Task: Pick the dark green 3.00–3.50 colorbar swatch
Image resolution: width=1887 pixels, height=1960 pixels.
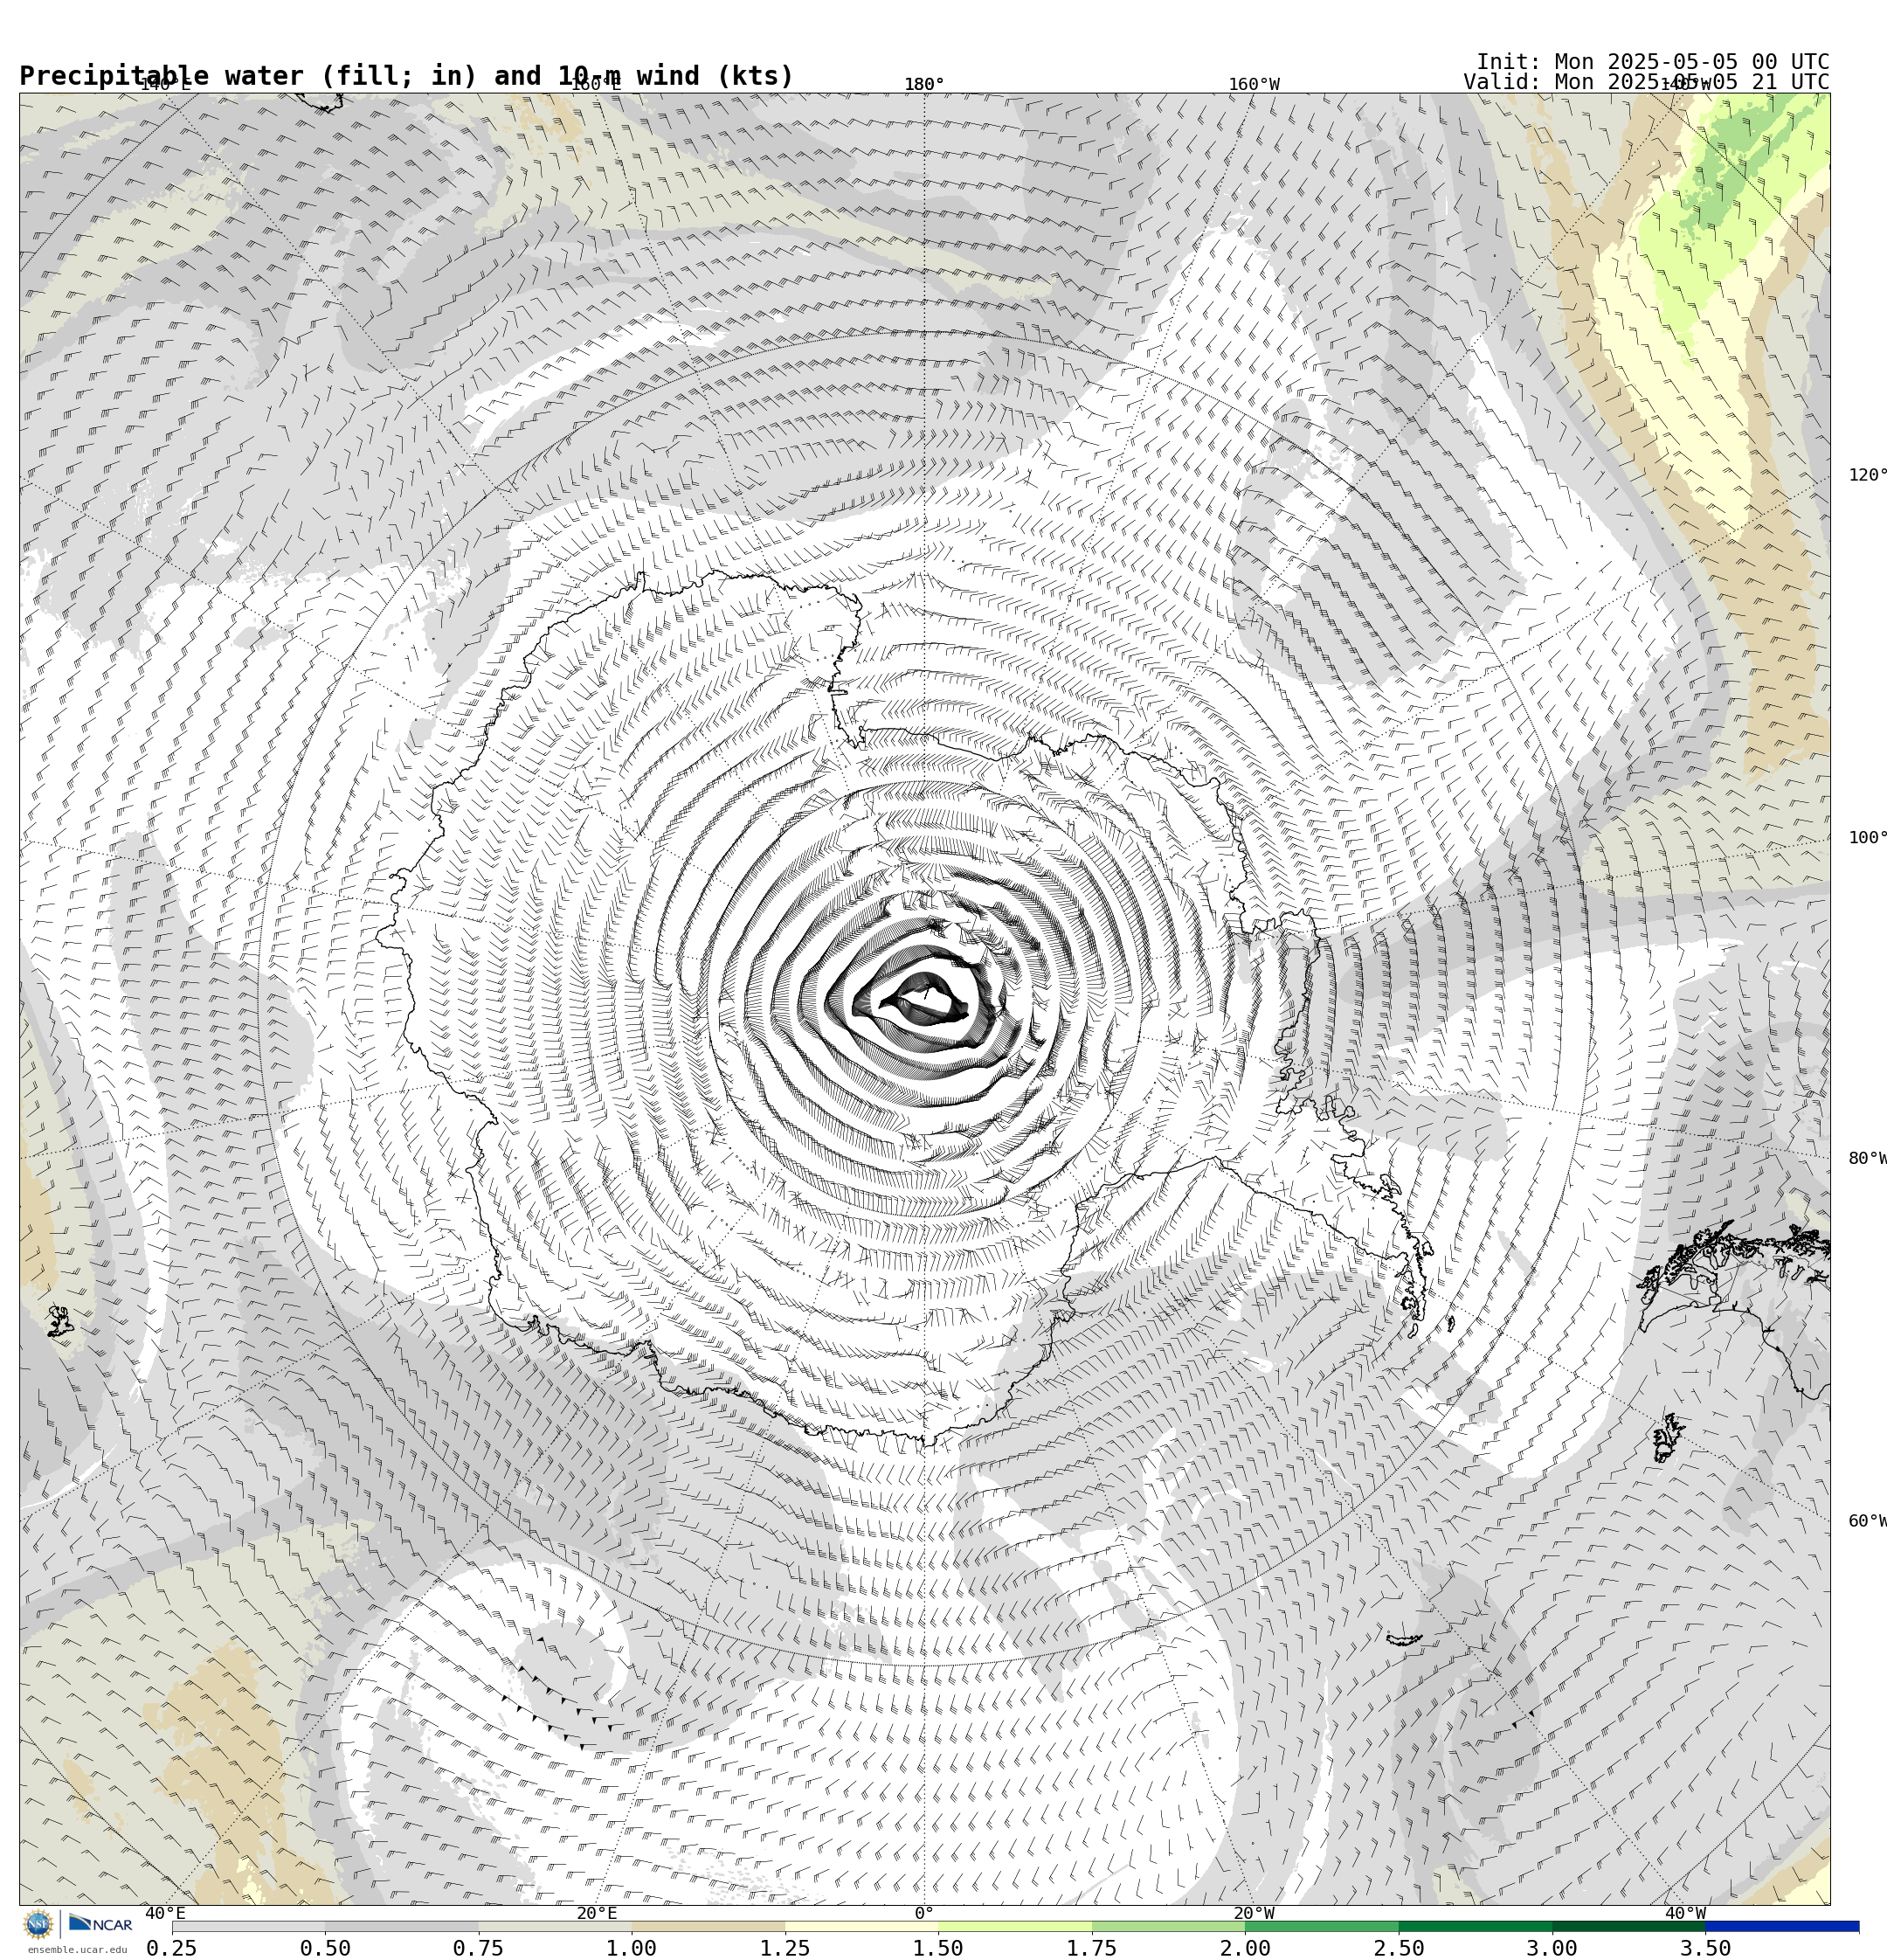Action: 1628,1926
